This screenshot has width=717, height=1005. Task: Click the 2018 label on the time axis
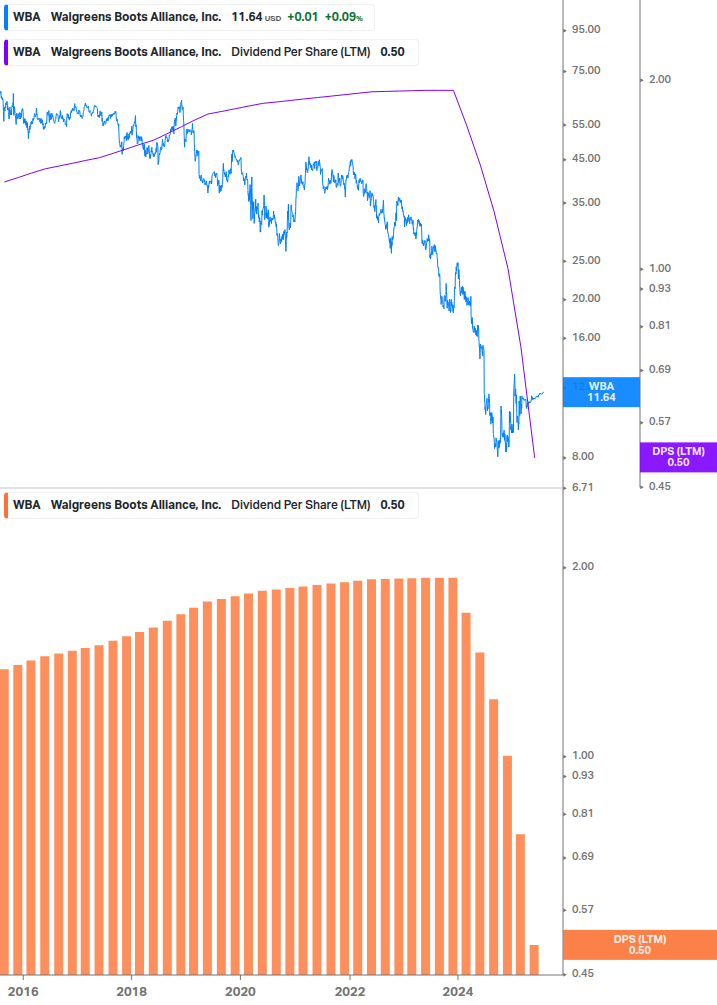(132, 992)
